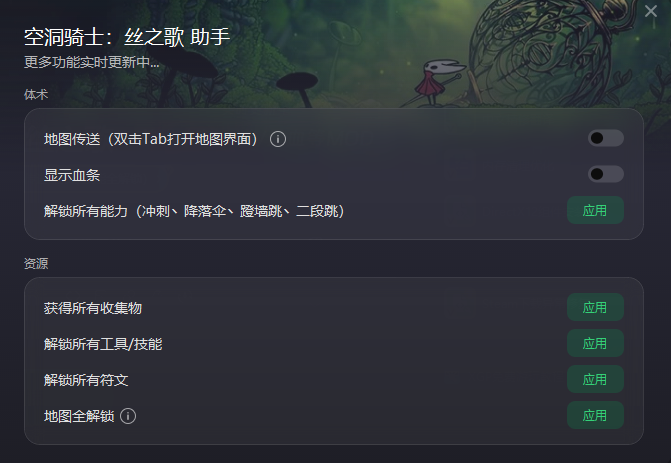This screenshot has height=463, width=671.
Task: Turn on the 显示血条 toggle
Action: point(606,174)
